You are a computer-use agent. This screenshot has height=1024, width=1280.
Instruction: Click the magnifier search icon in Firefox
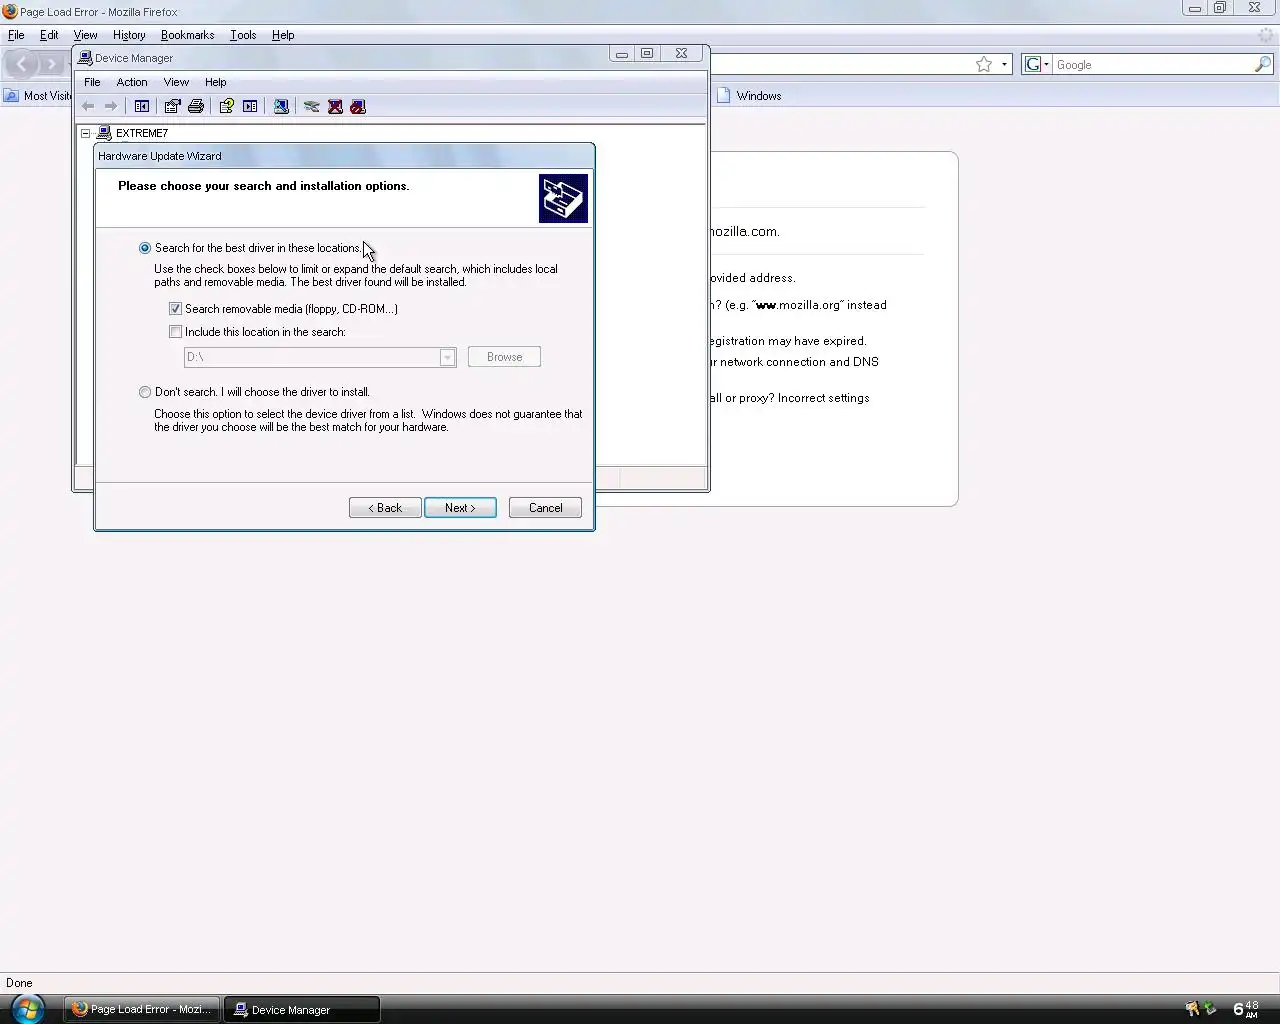tap(1263, 64)
